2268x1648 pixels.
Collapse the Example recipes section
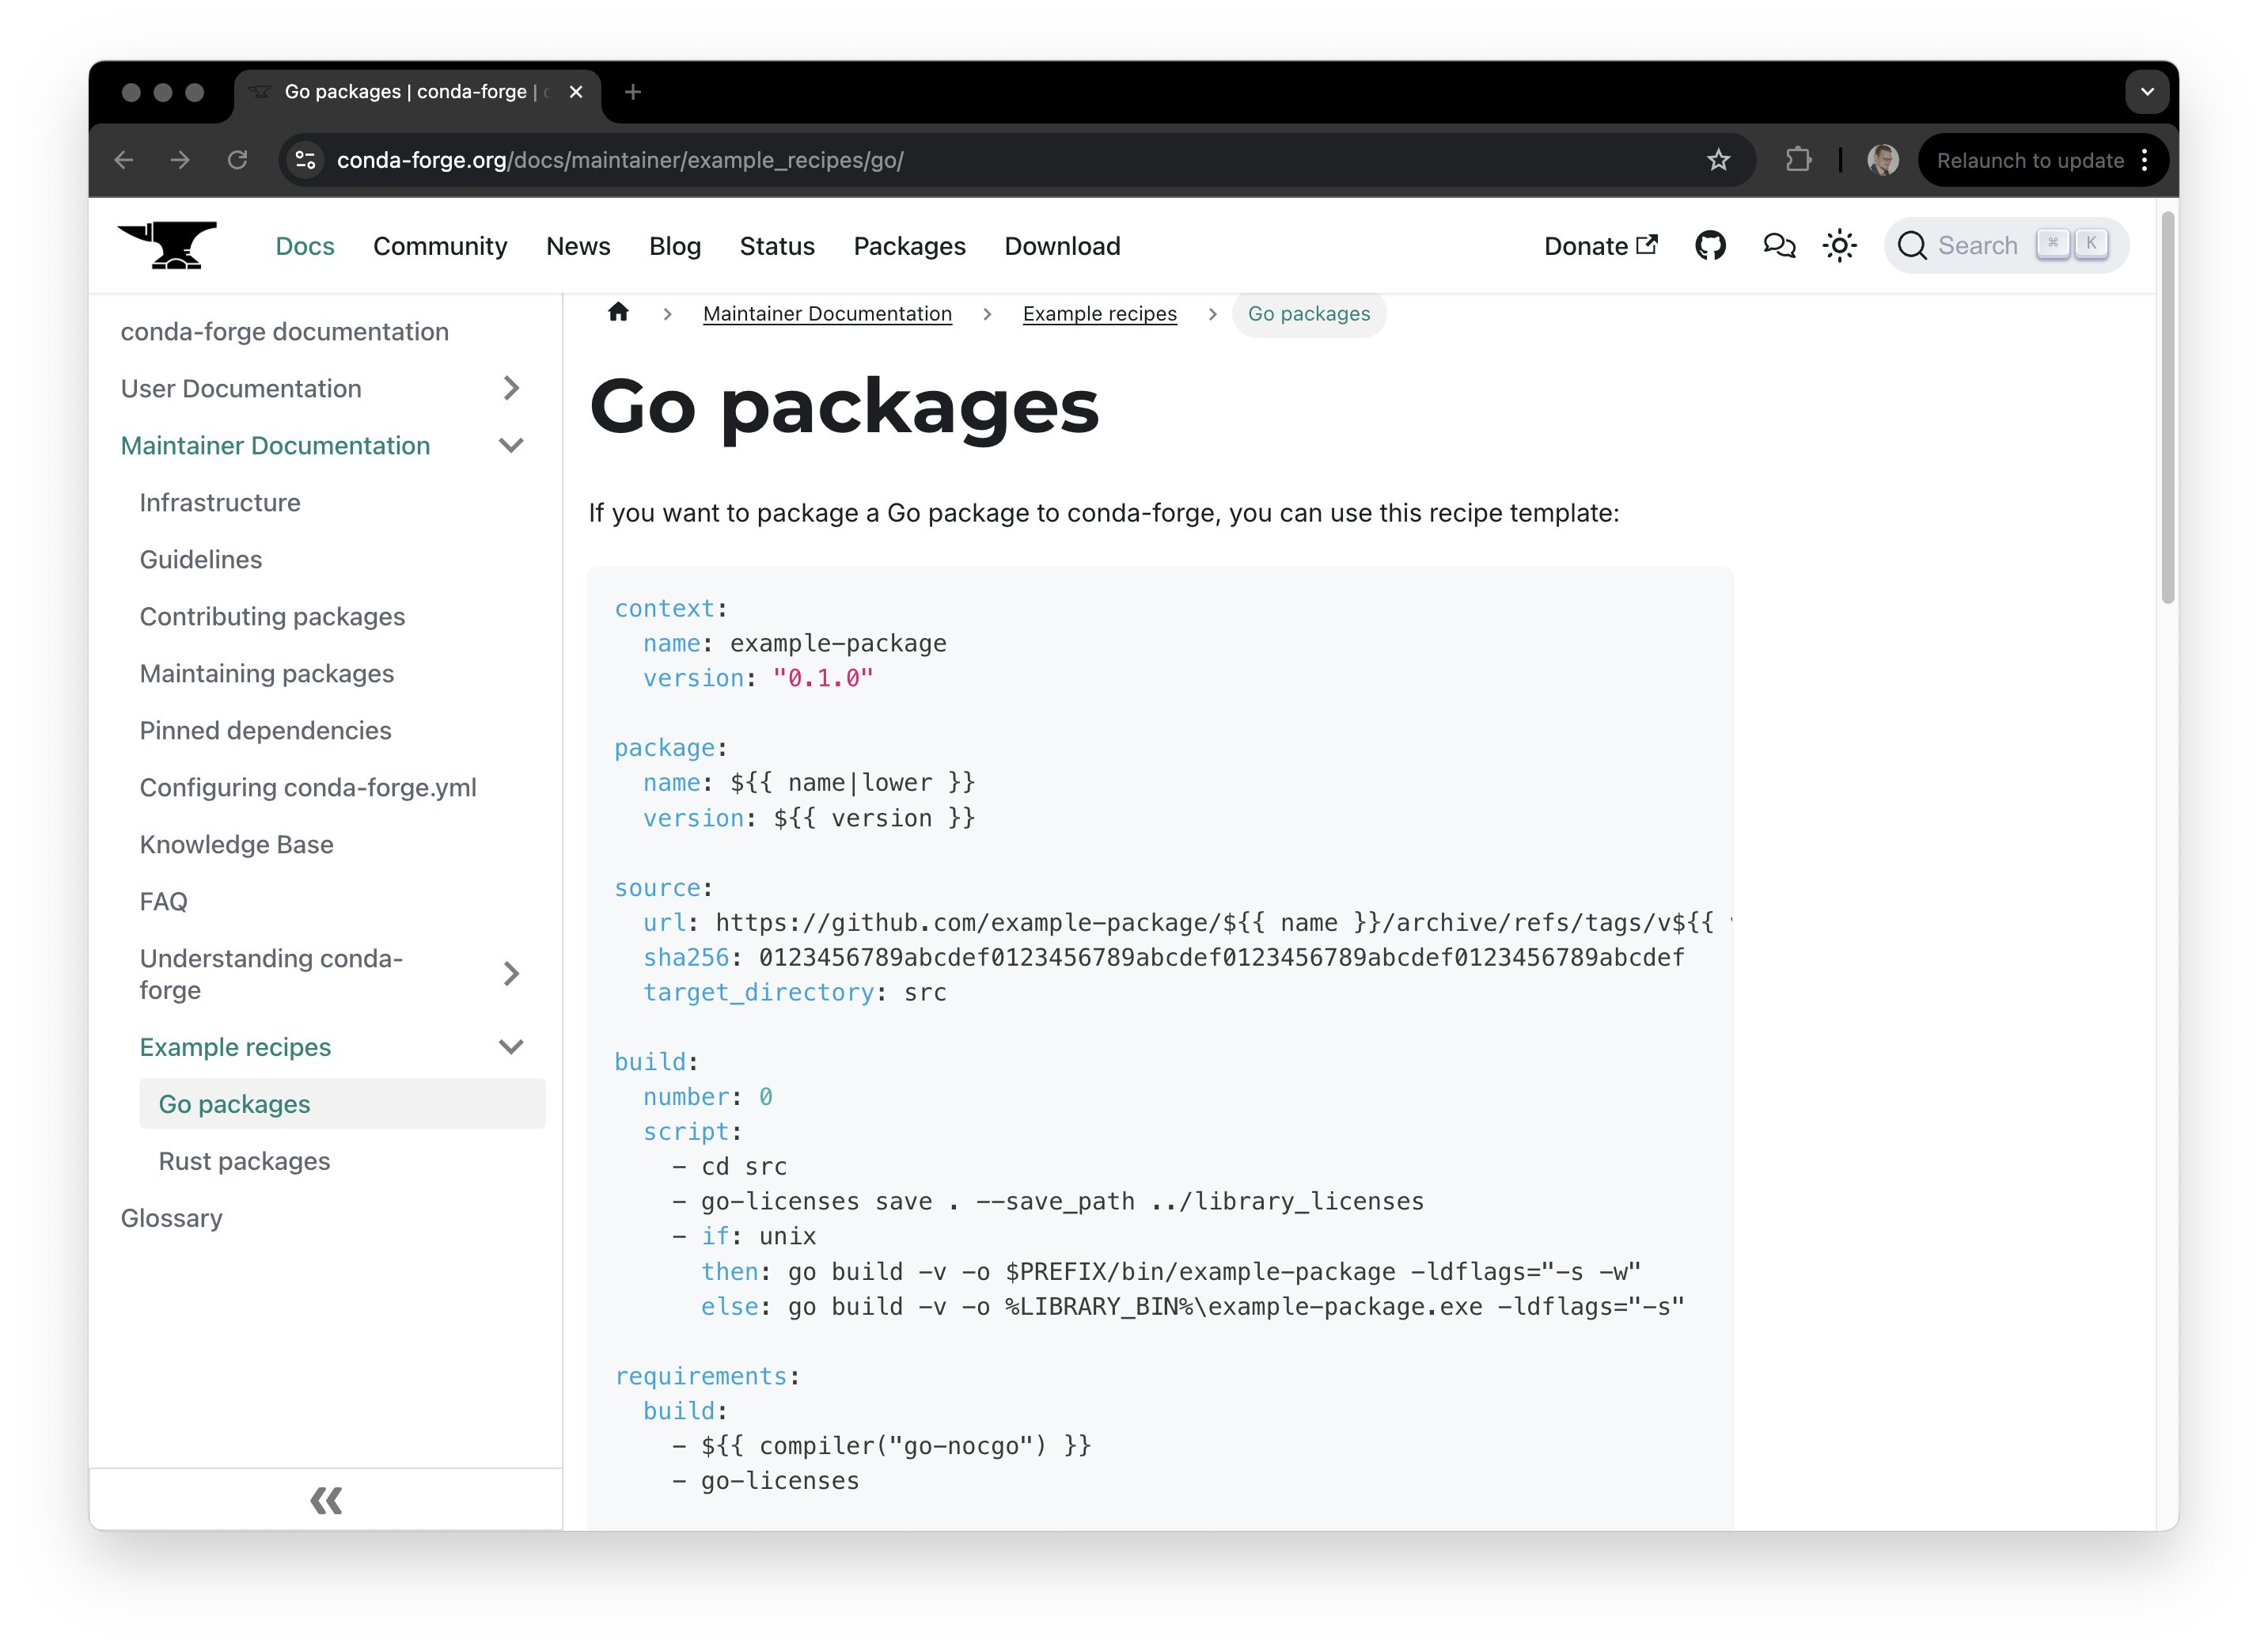tap(511, 1047)
